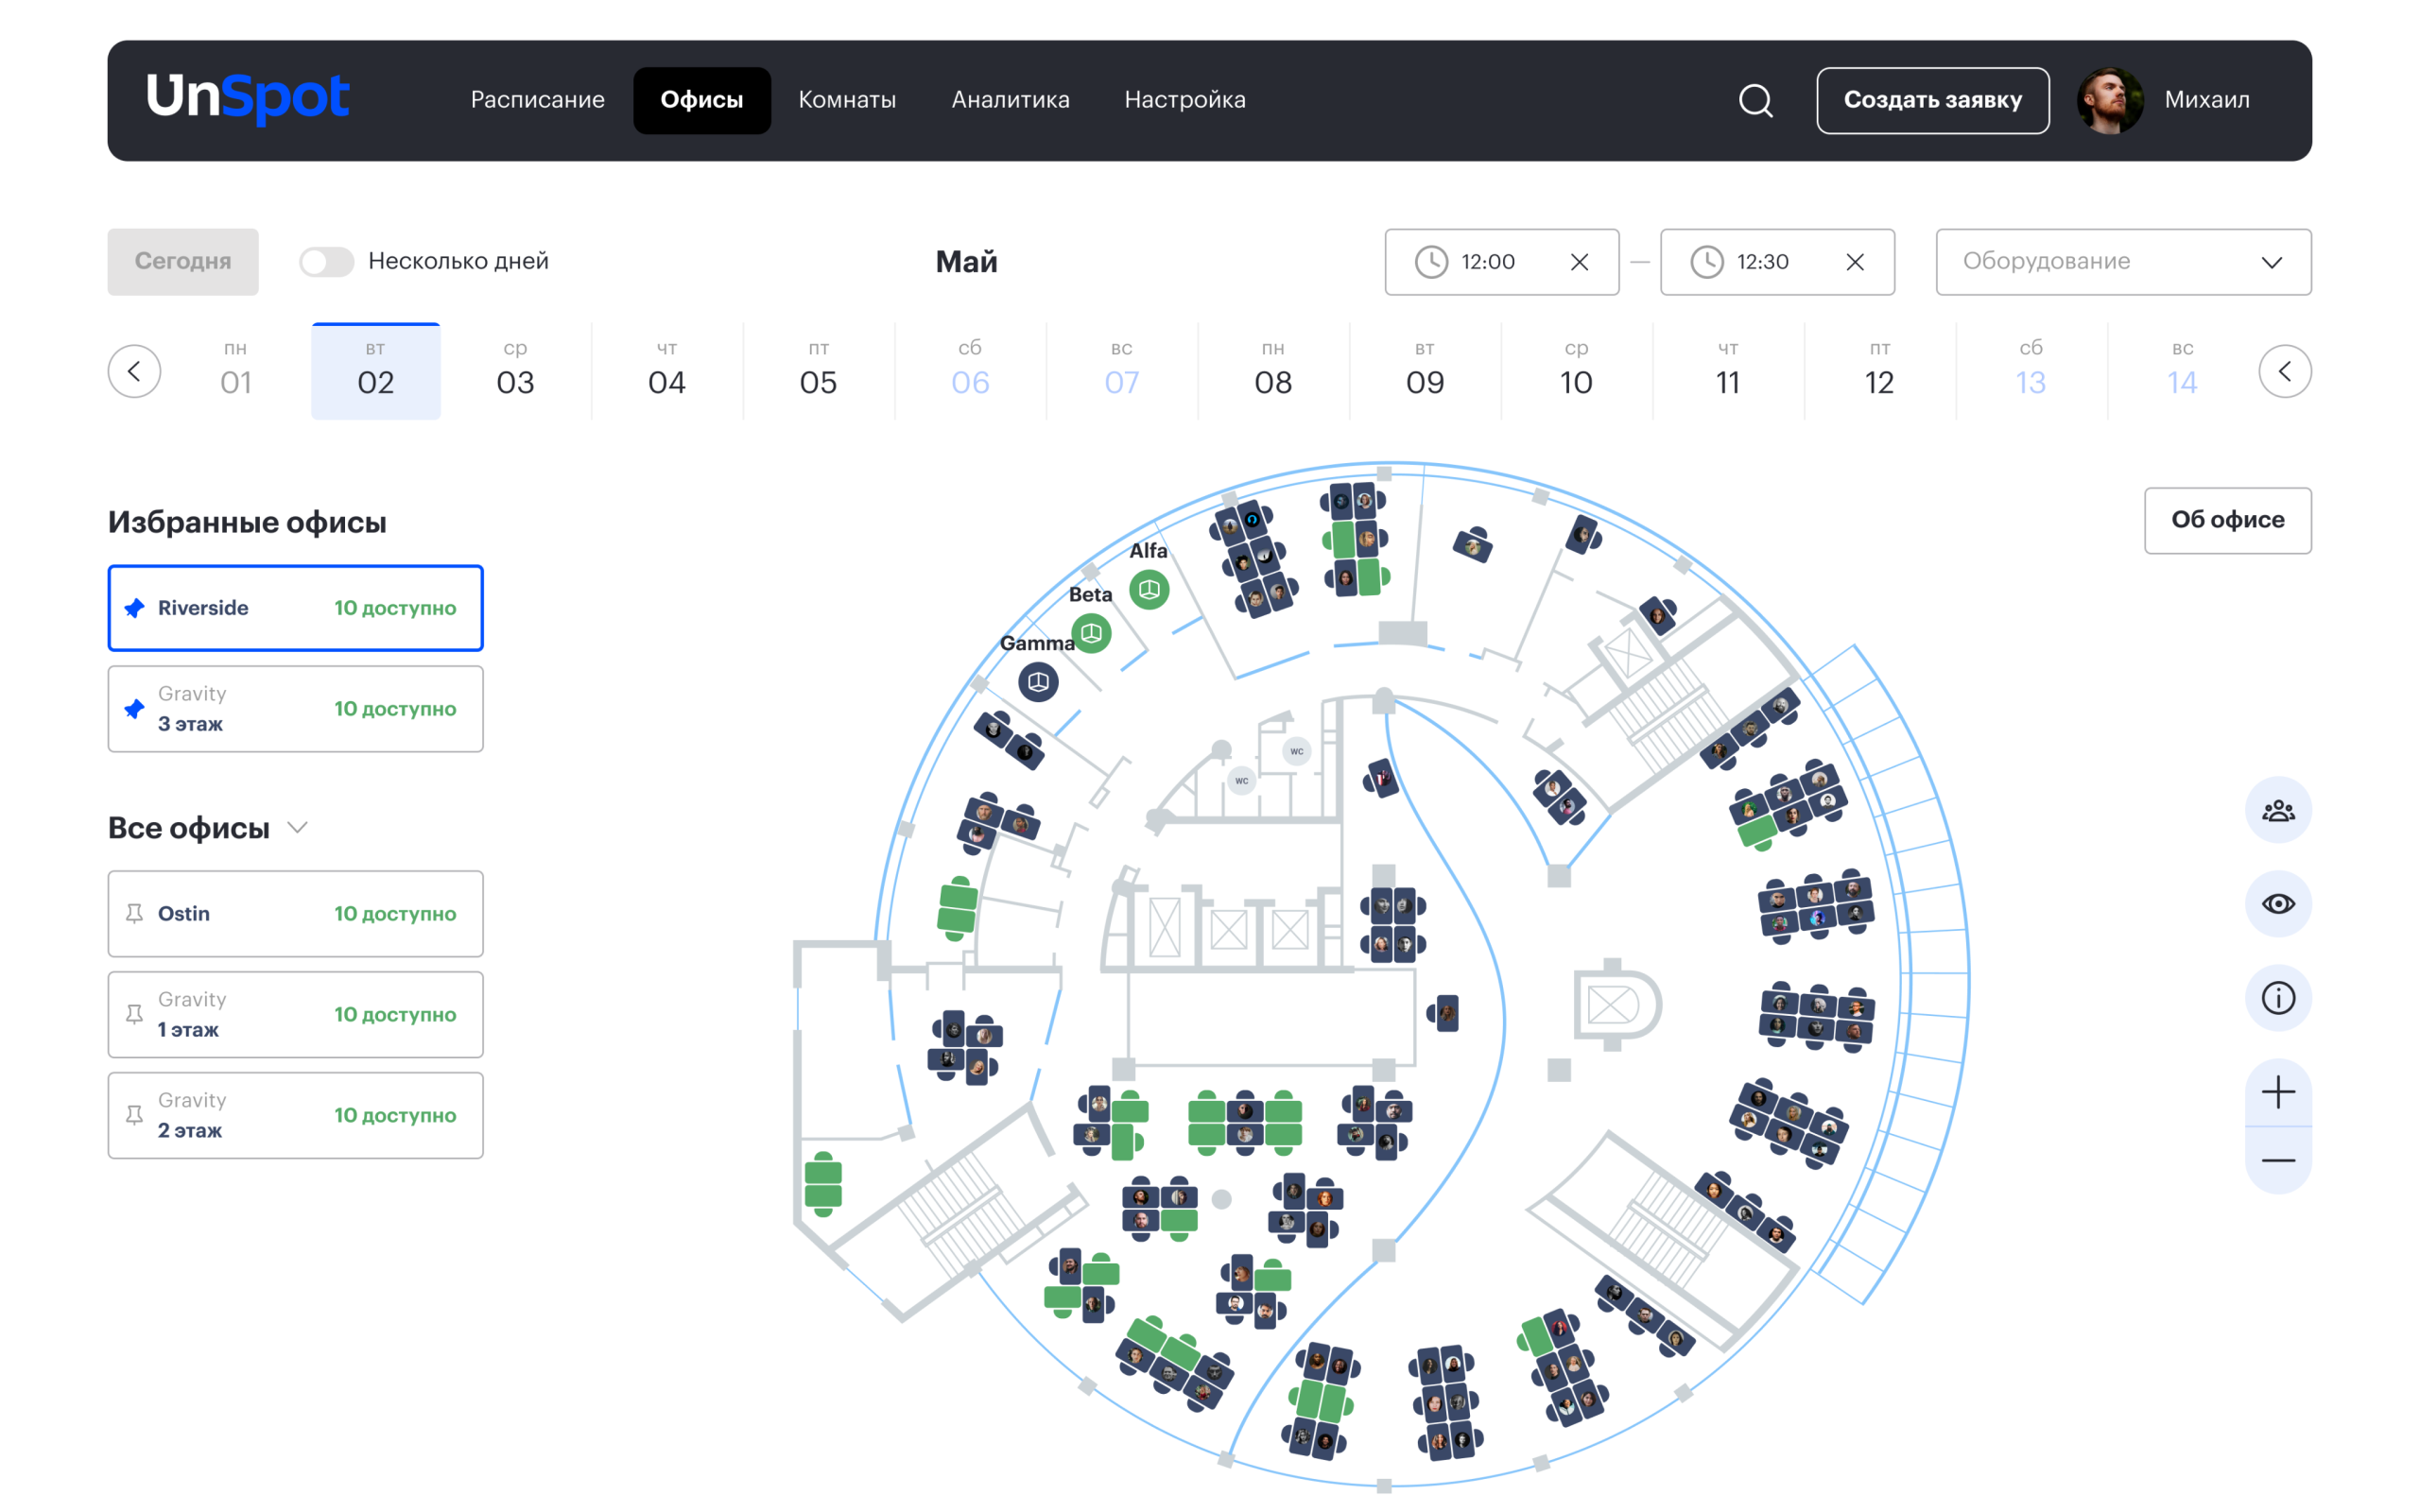Select the Gamma meeting room marker
The image size is (2420, 1512).
pos(1038,682)
